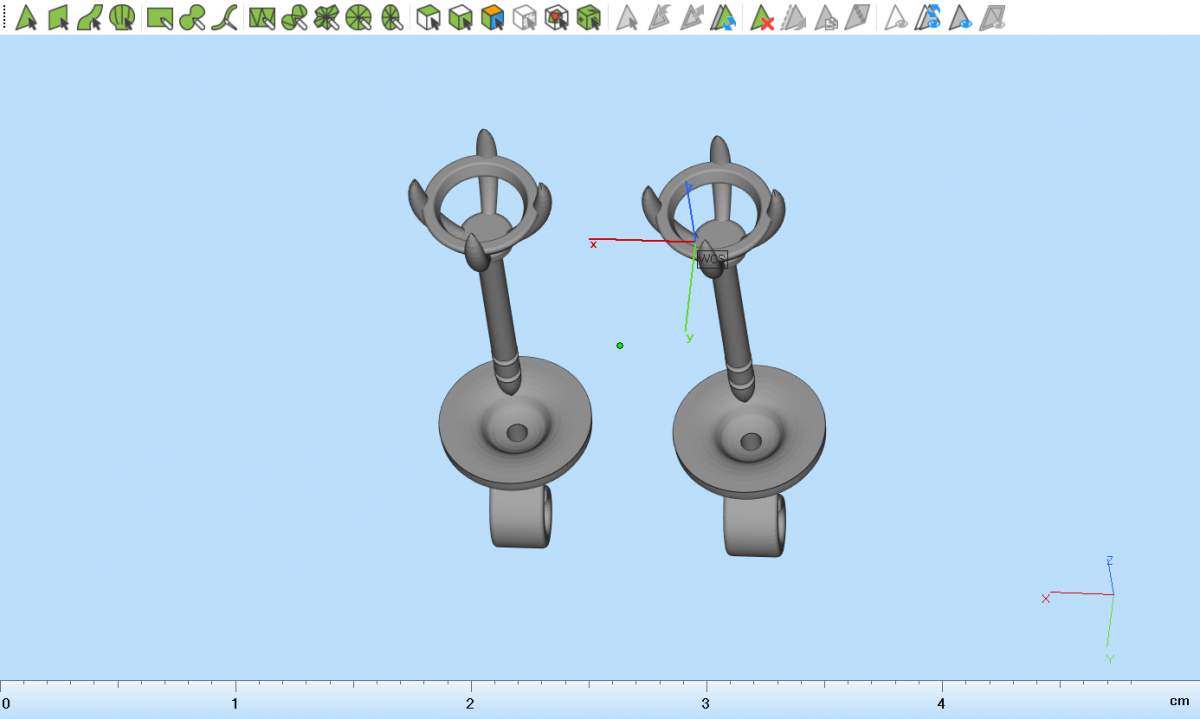
Task: Click the star-shaped green marking icon
Action: (x=326, y=17)
